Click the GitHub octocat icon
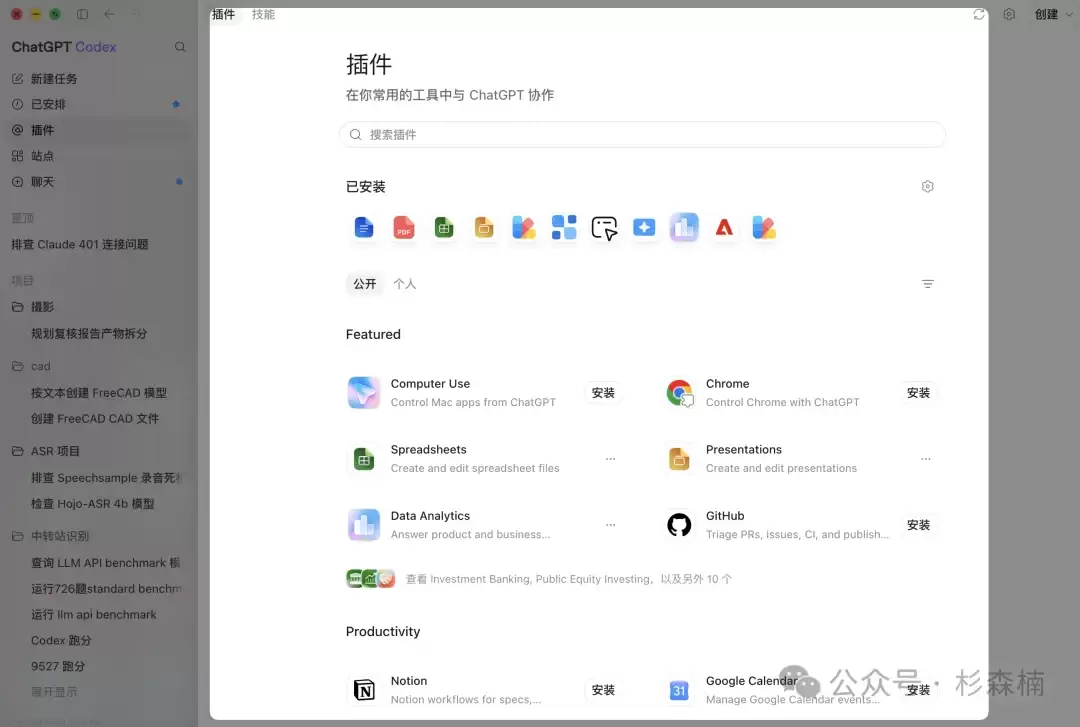The height and width of the screenshot is (727, 1080). point(679,525)
